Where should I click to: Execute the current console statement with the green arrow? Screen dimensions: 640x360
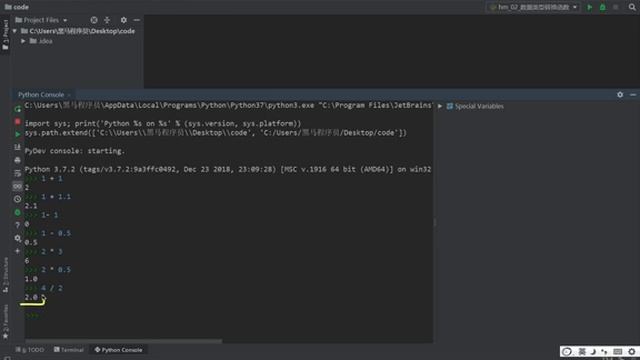(18, 134)
